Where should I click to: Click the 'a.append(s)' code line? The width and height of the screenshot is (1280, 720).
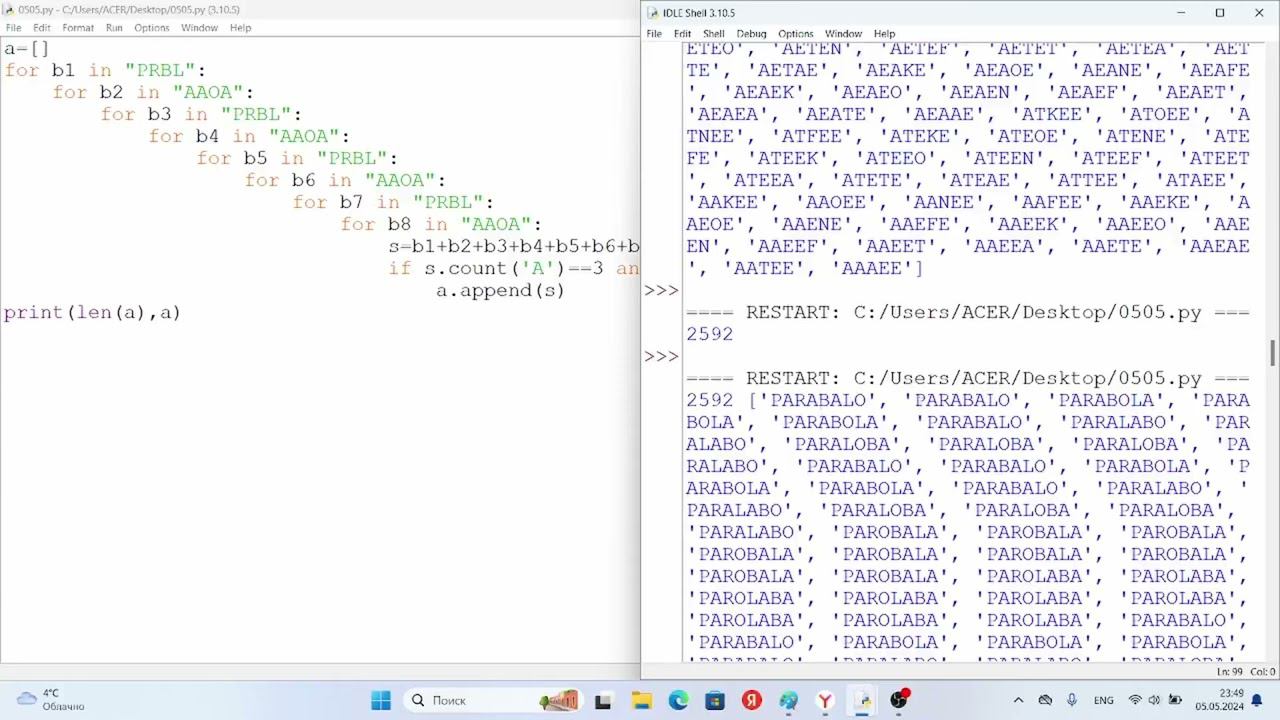pos(500,290)
